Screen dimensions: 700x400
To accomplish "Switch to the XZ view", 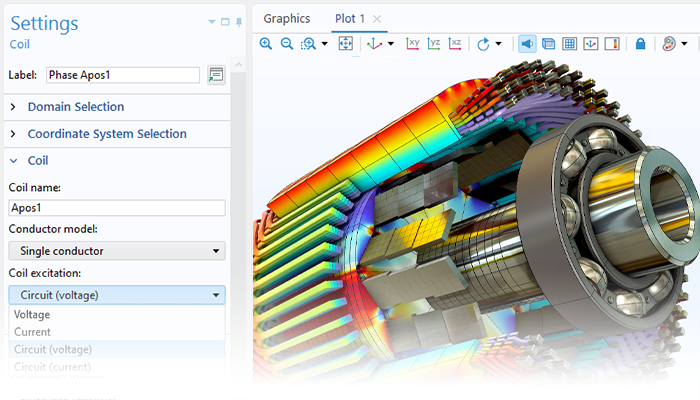I will coord(454,44).
